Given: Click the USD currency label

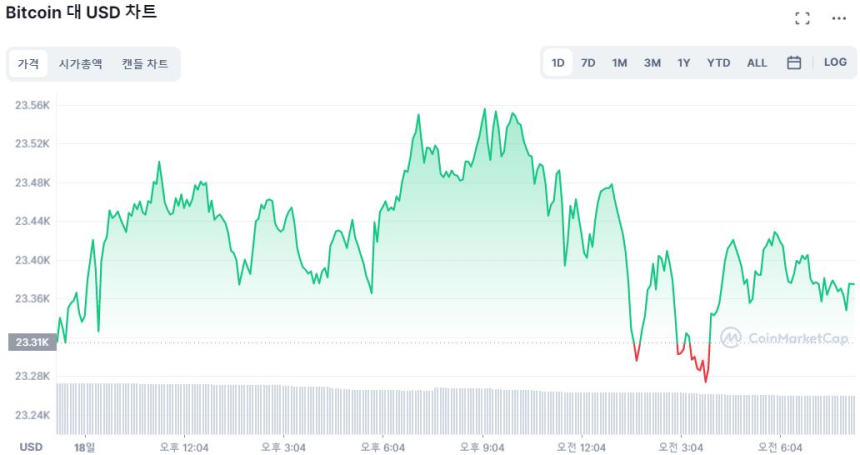Looking at the screenshot, I should pos(30,447).
